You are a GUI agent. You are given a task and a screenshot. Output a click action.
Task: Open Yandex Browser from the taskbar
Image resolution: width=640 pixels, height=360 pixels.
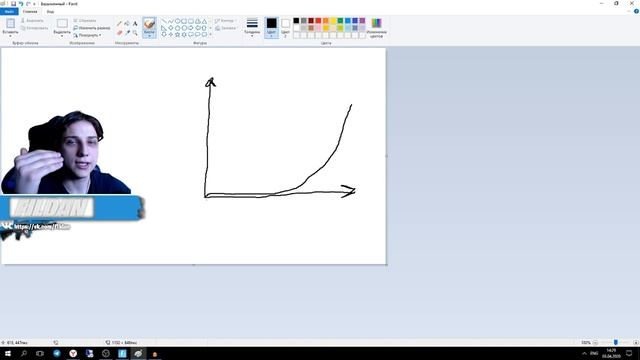click(x=73, y=353)
